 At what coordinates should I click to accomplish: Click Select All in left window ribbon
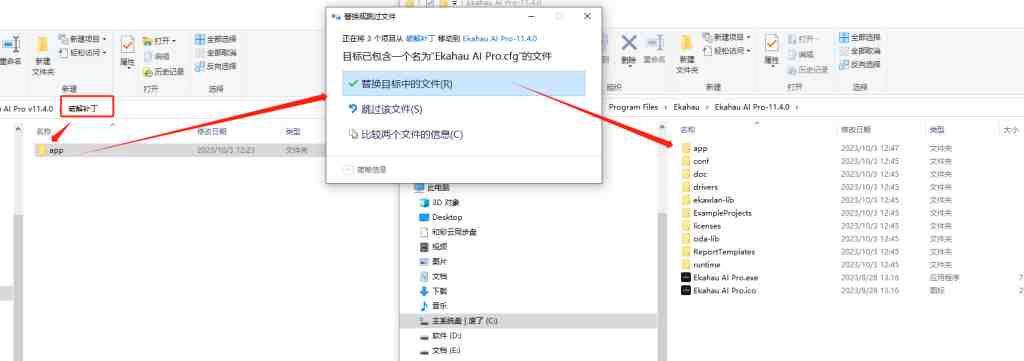[x=216, y=39]
